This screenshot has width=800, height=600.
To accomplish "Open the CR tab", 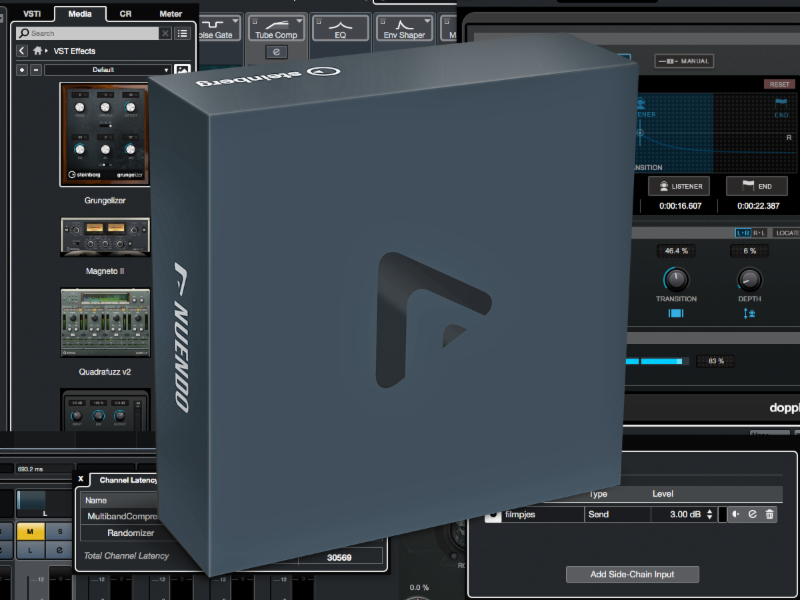I will [126, 14].
